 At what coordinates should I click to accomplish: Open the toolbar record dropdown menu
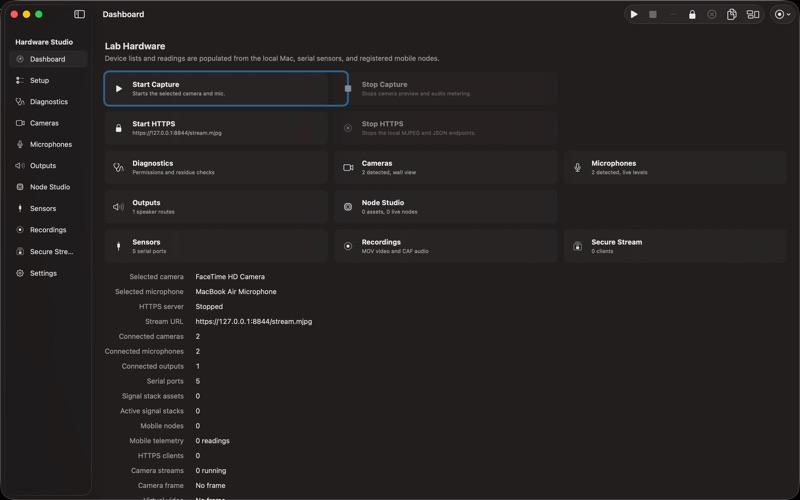783,14
